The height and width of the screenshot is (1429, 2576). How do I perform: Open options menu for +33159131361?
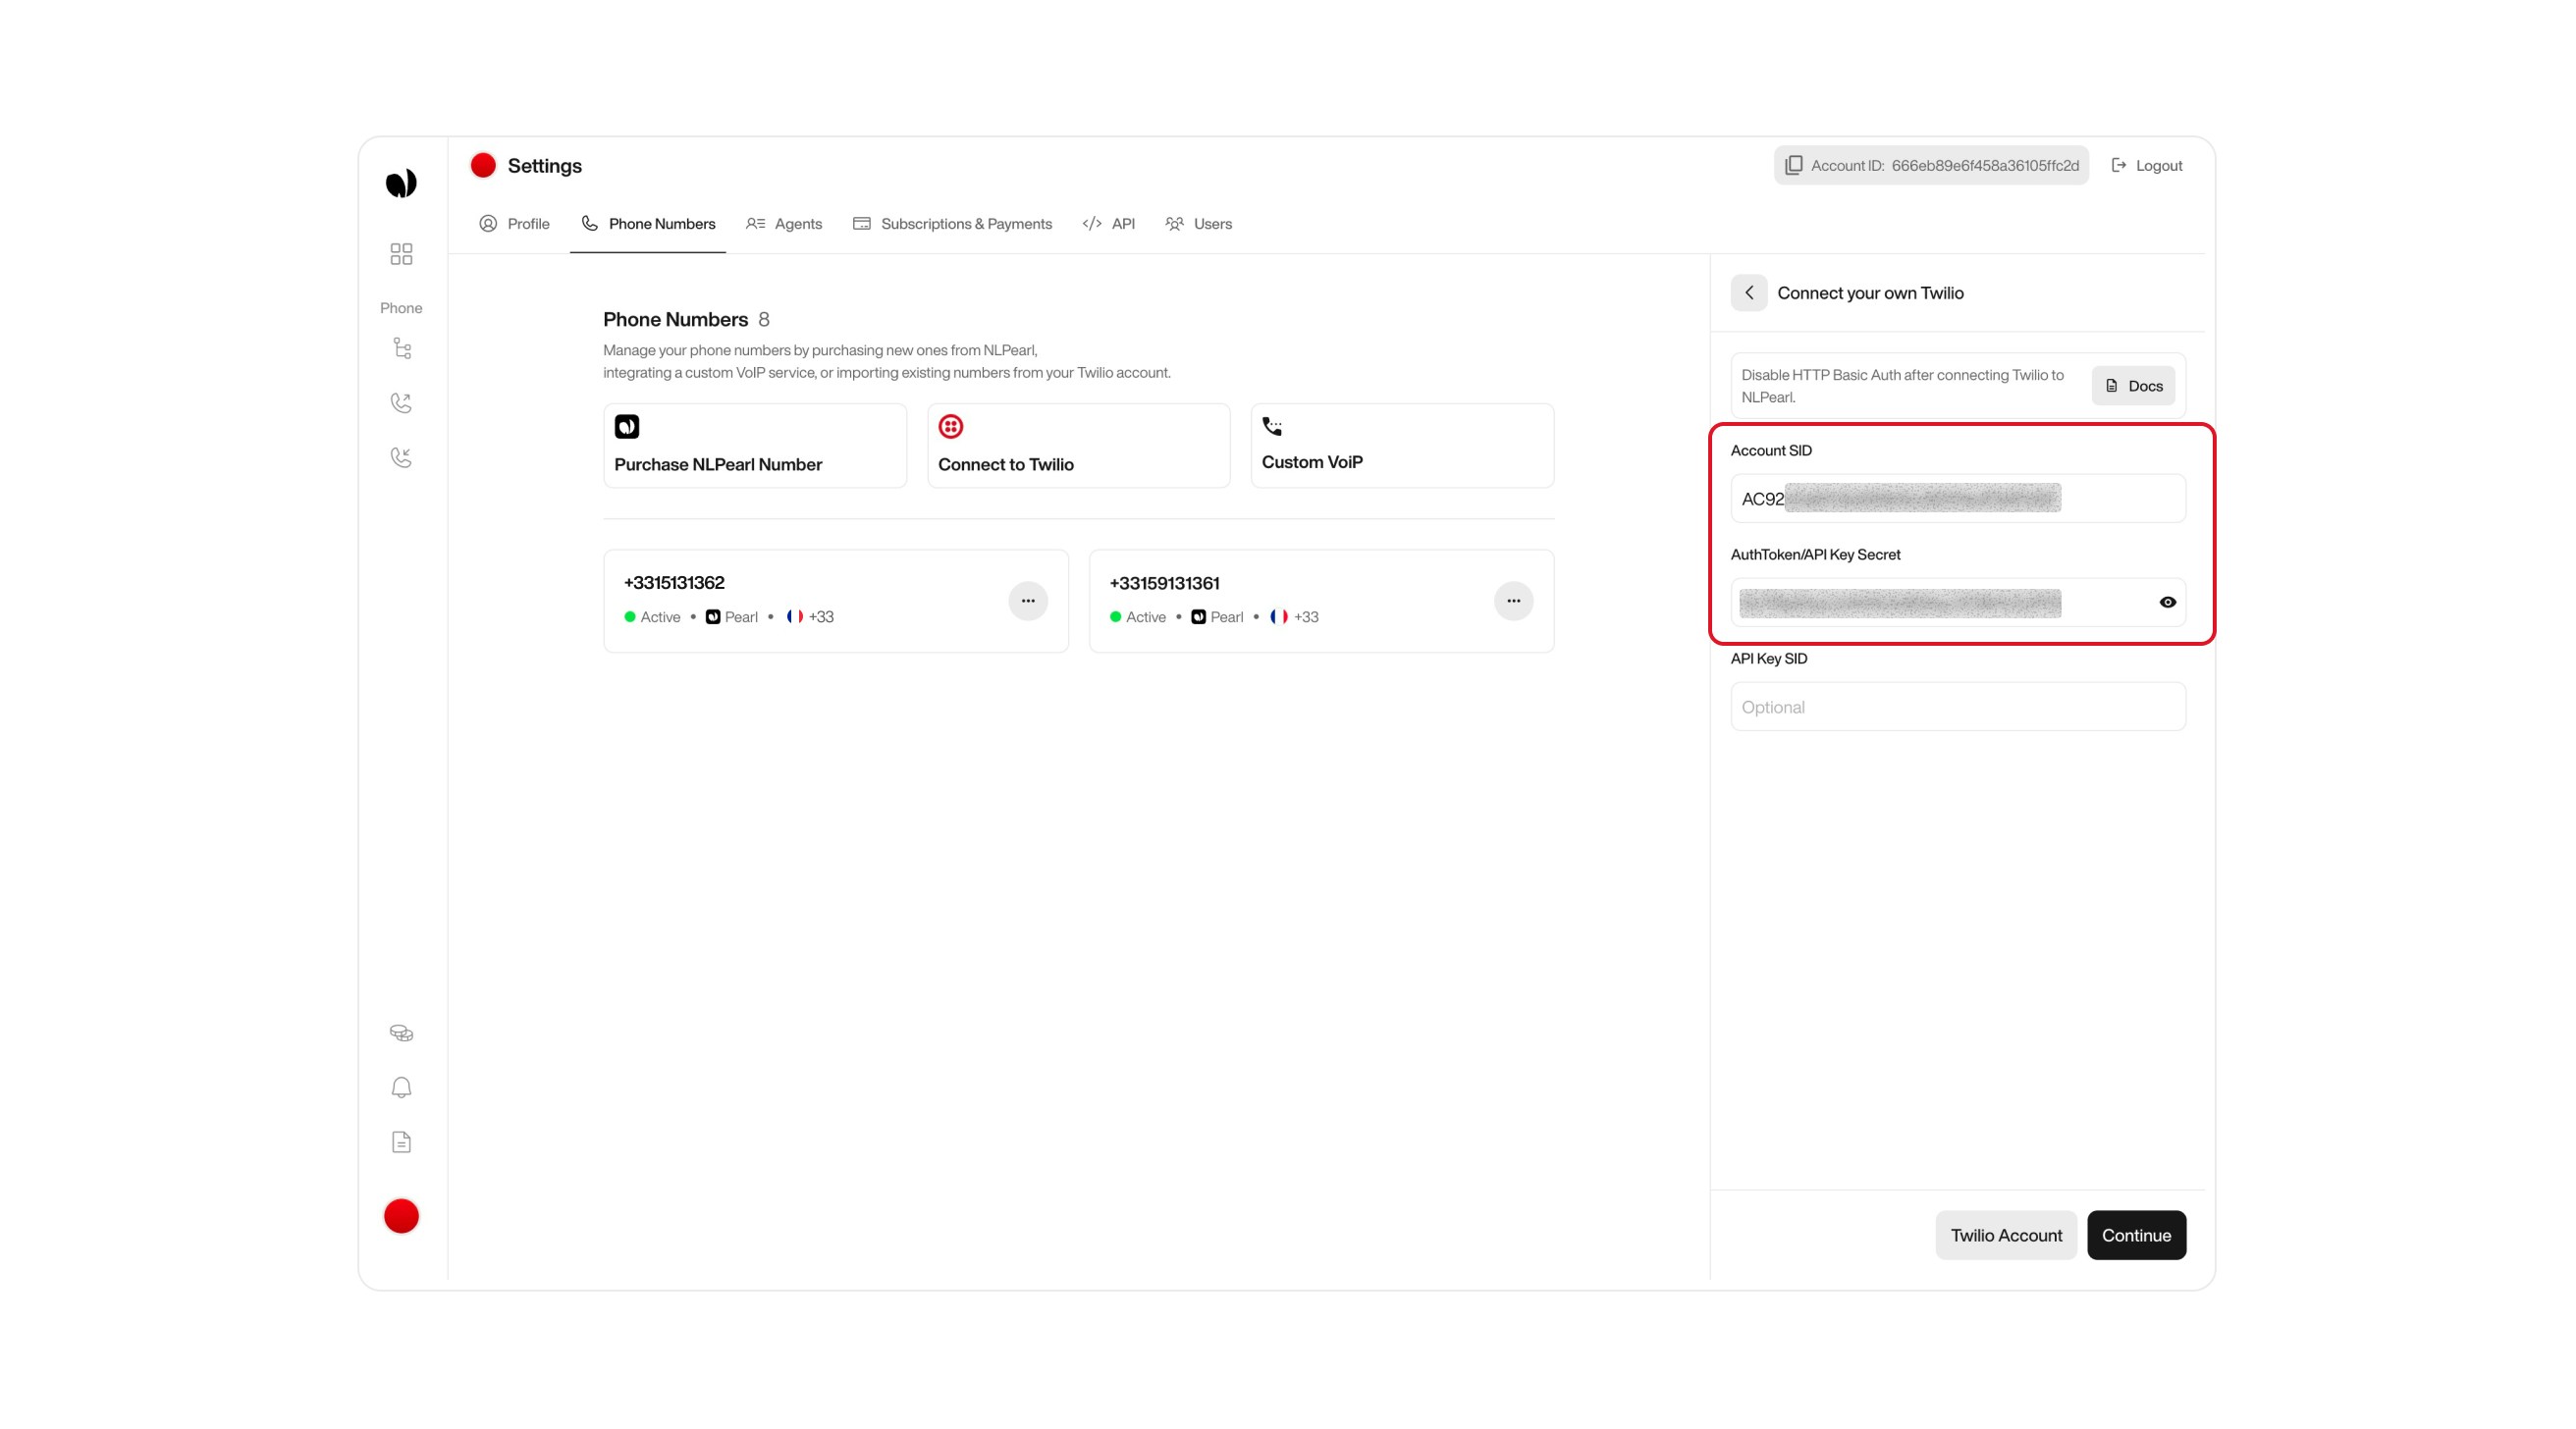(1514, 600)
